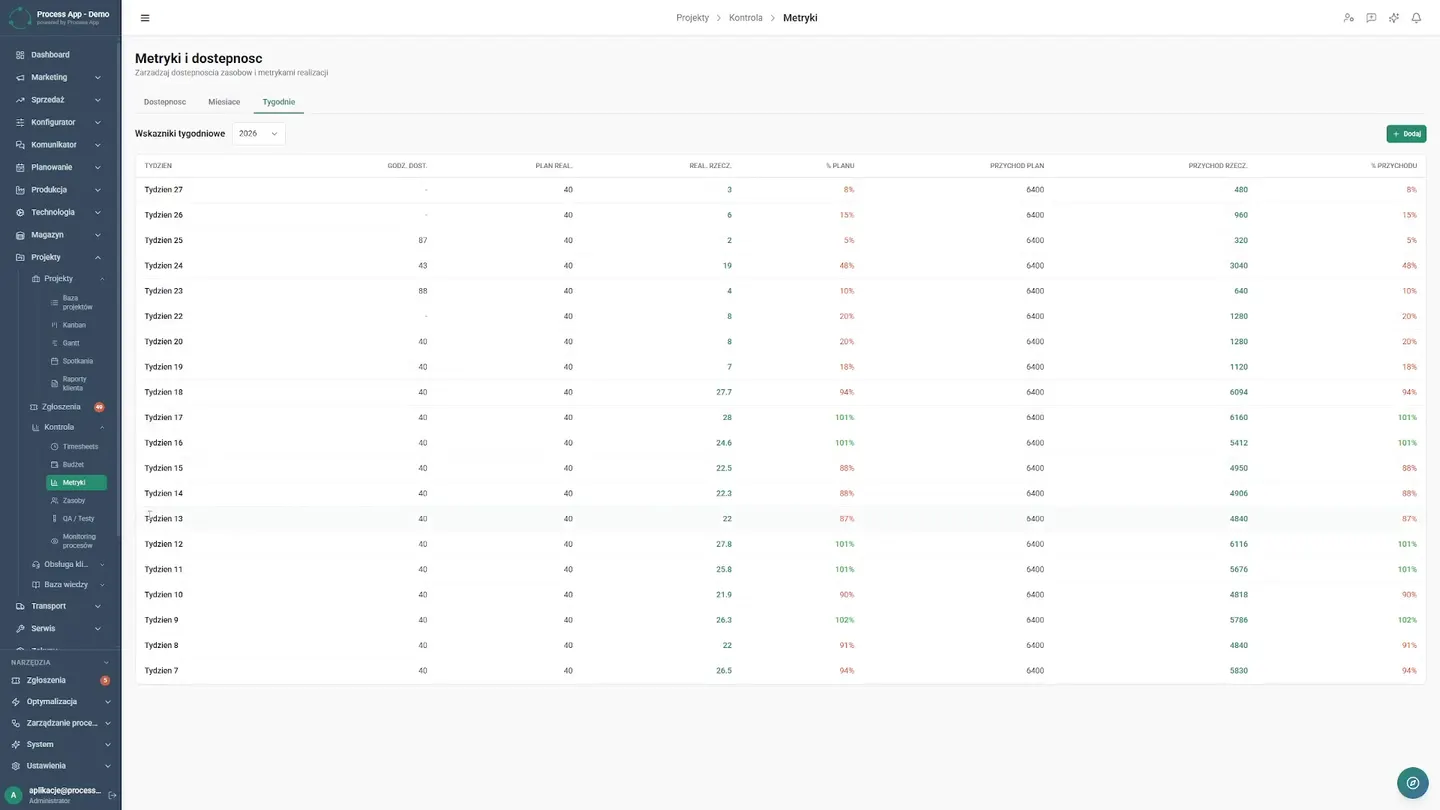1440x810 pixels.
Task: Open Spotkania in sidebar
Action: click(x=77, y=361)
